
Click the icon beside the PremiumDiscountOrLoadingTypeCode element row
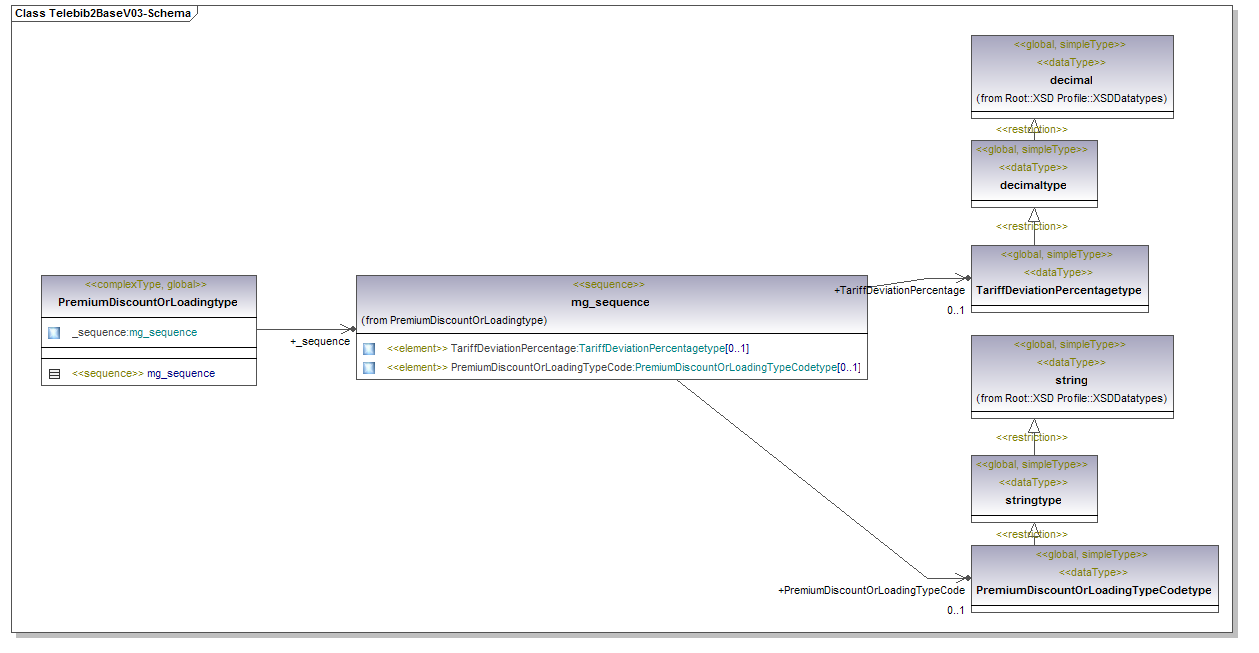pos(369,368)
